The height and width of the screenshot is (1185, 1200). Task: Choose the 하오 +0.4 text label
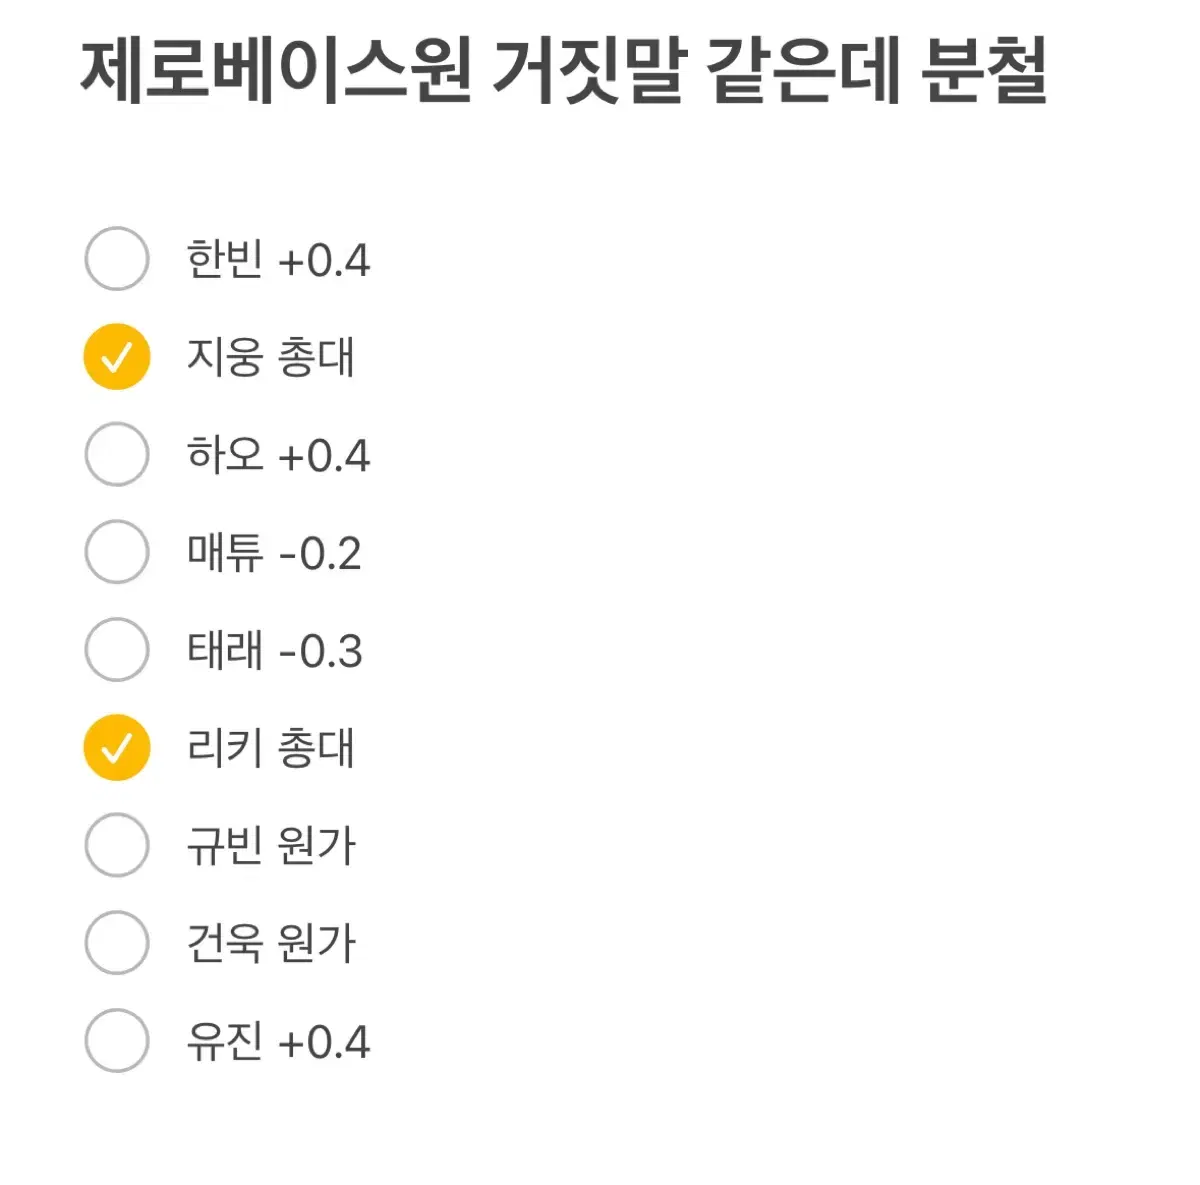pyautogui.click(x=278, y=455)
